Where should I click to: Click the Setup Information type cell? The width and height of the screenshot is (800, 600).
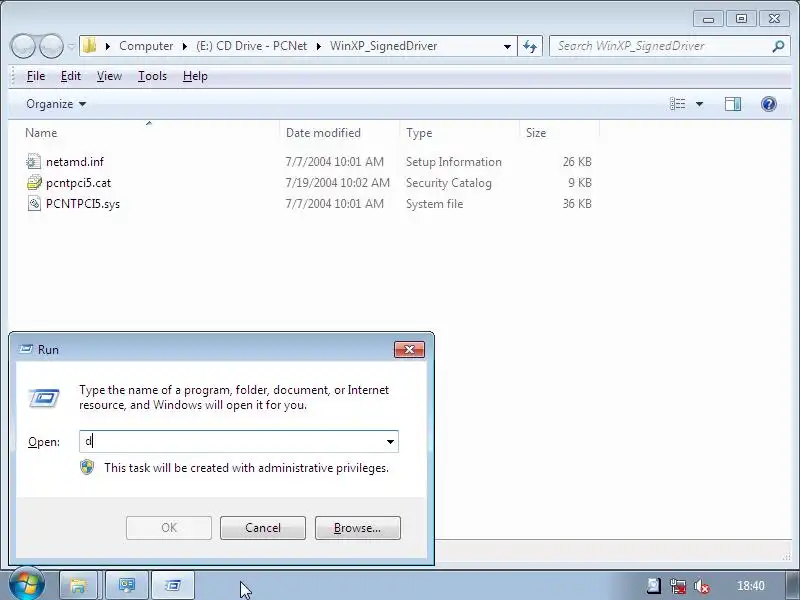click(x=454, y=162)
